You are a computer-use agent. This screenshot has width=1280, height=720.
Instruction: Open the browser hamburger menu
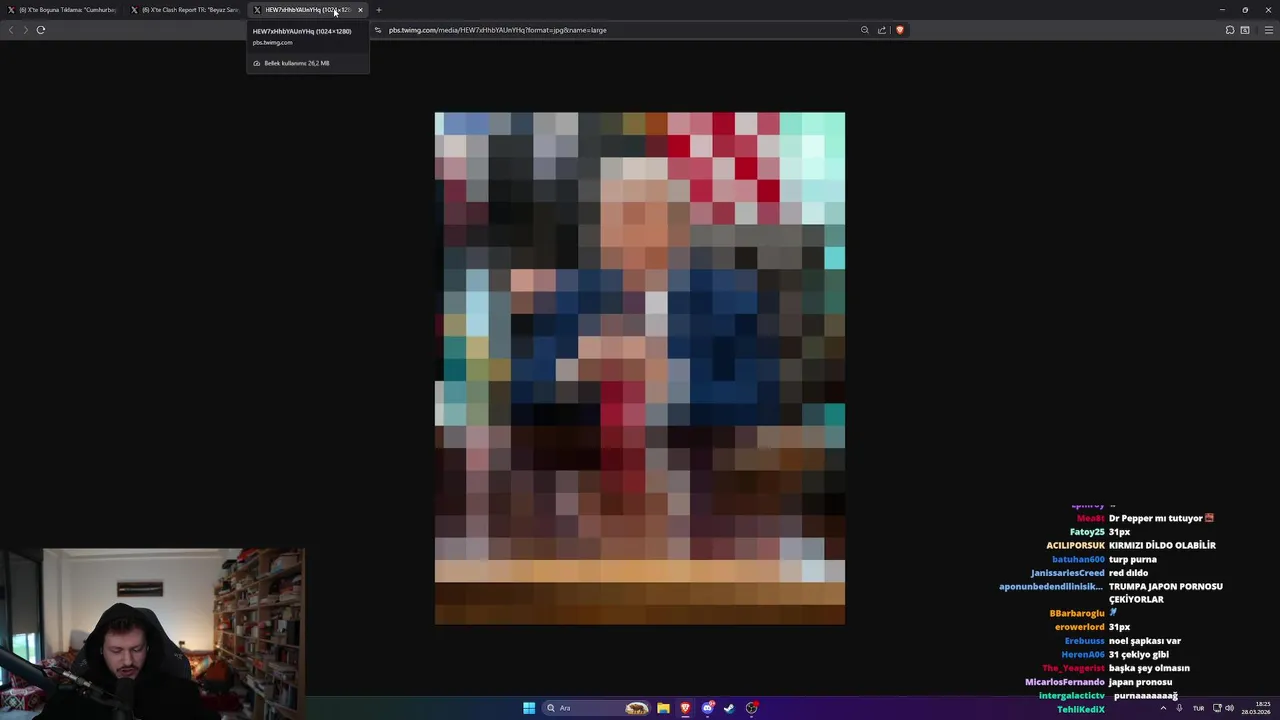pyautogui.click(x=1269, y=30)
